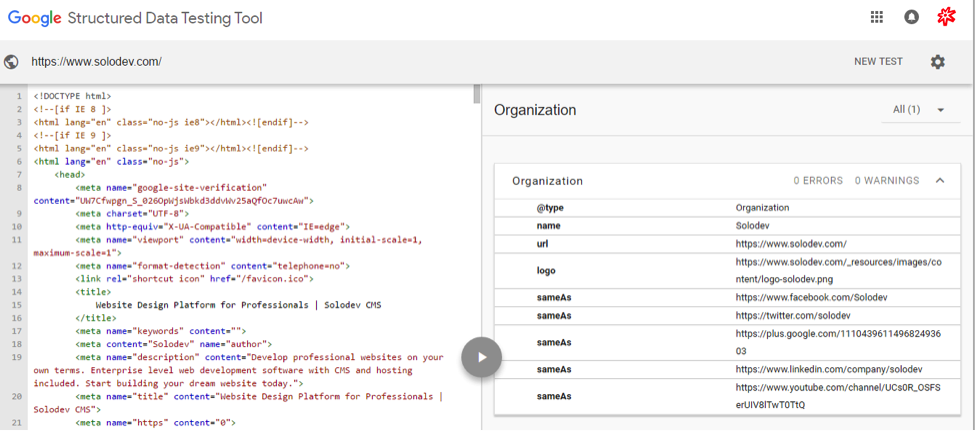This screenshot has height=431, width=975.
Task: Click the Organization heading in results panel
Action: click(535, 110)
